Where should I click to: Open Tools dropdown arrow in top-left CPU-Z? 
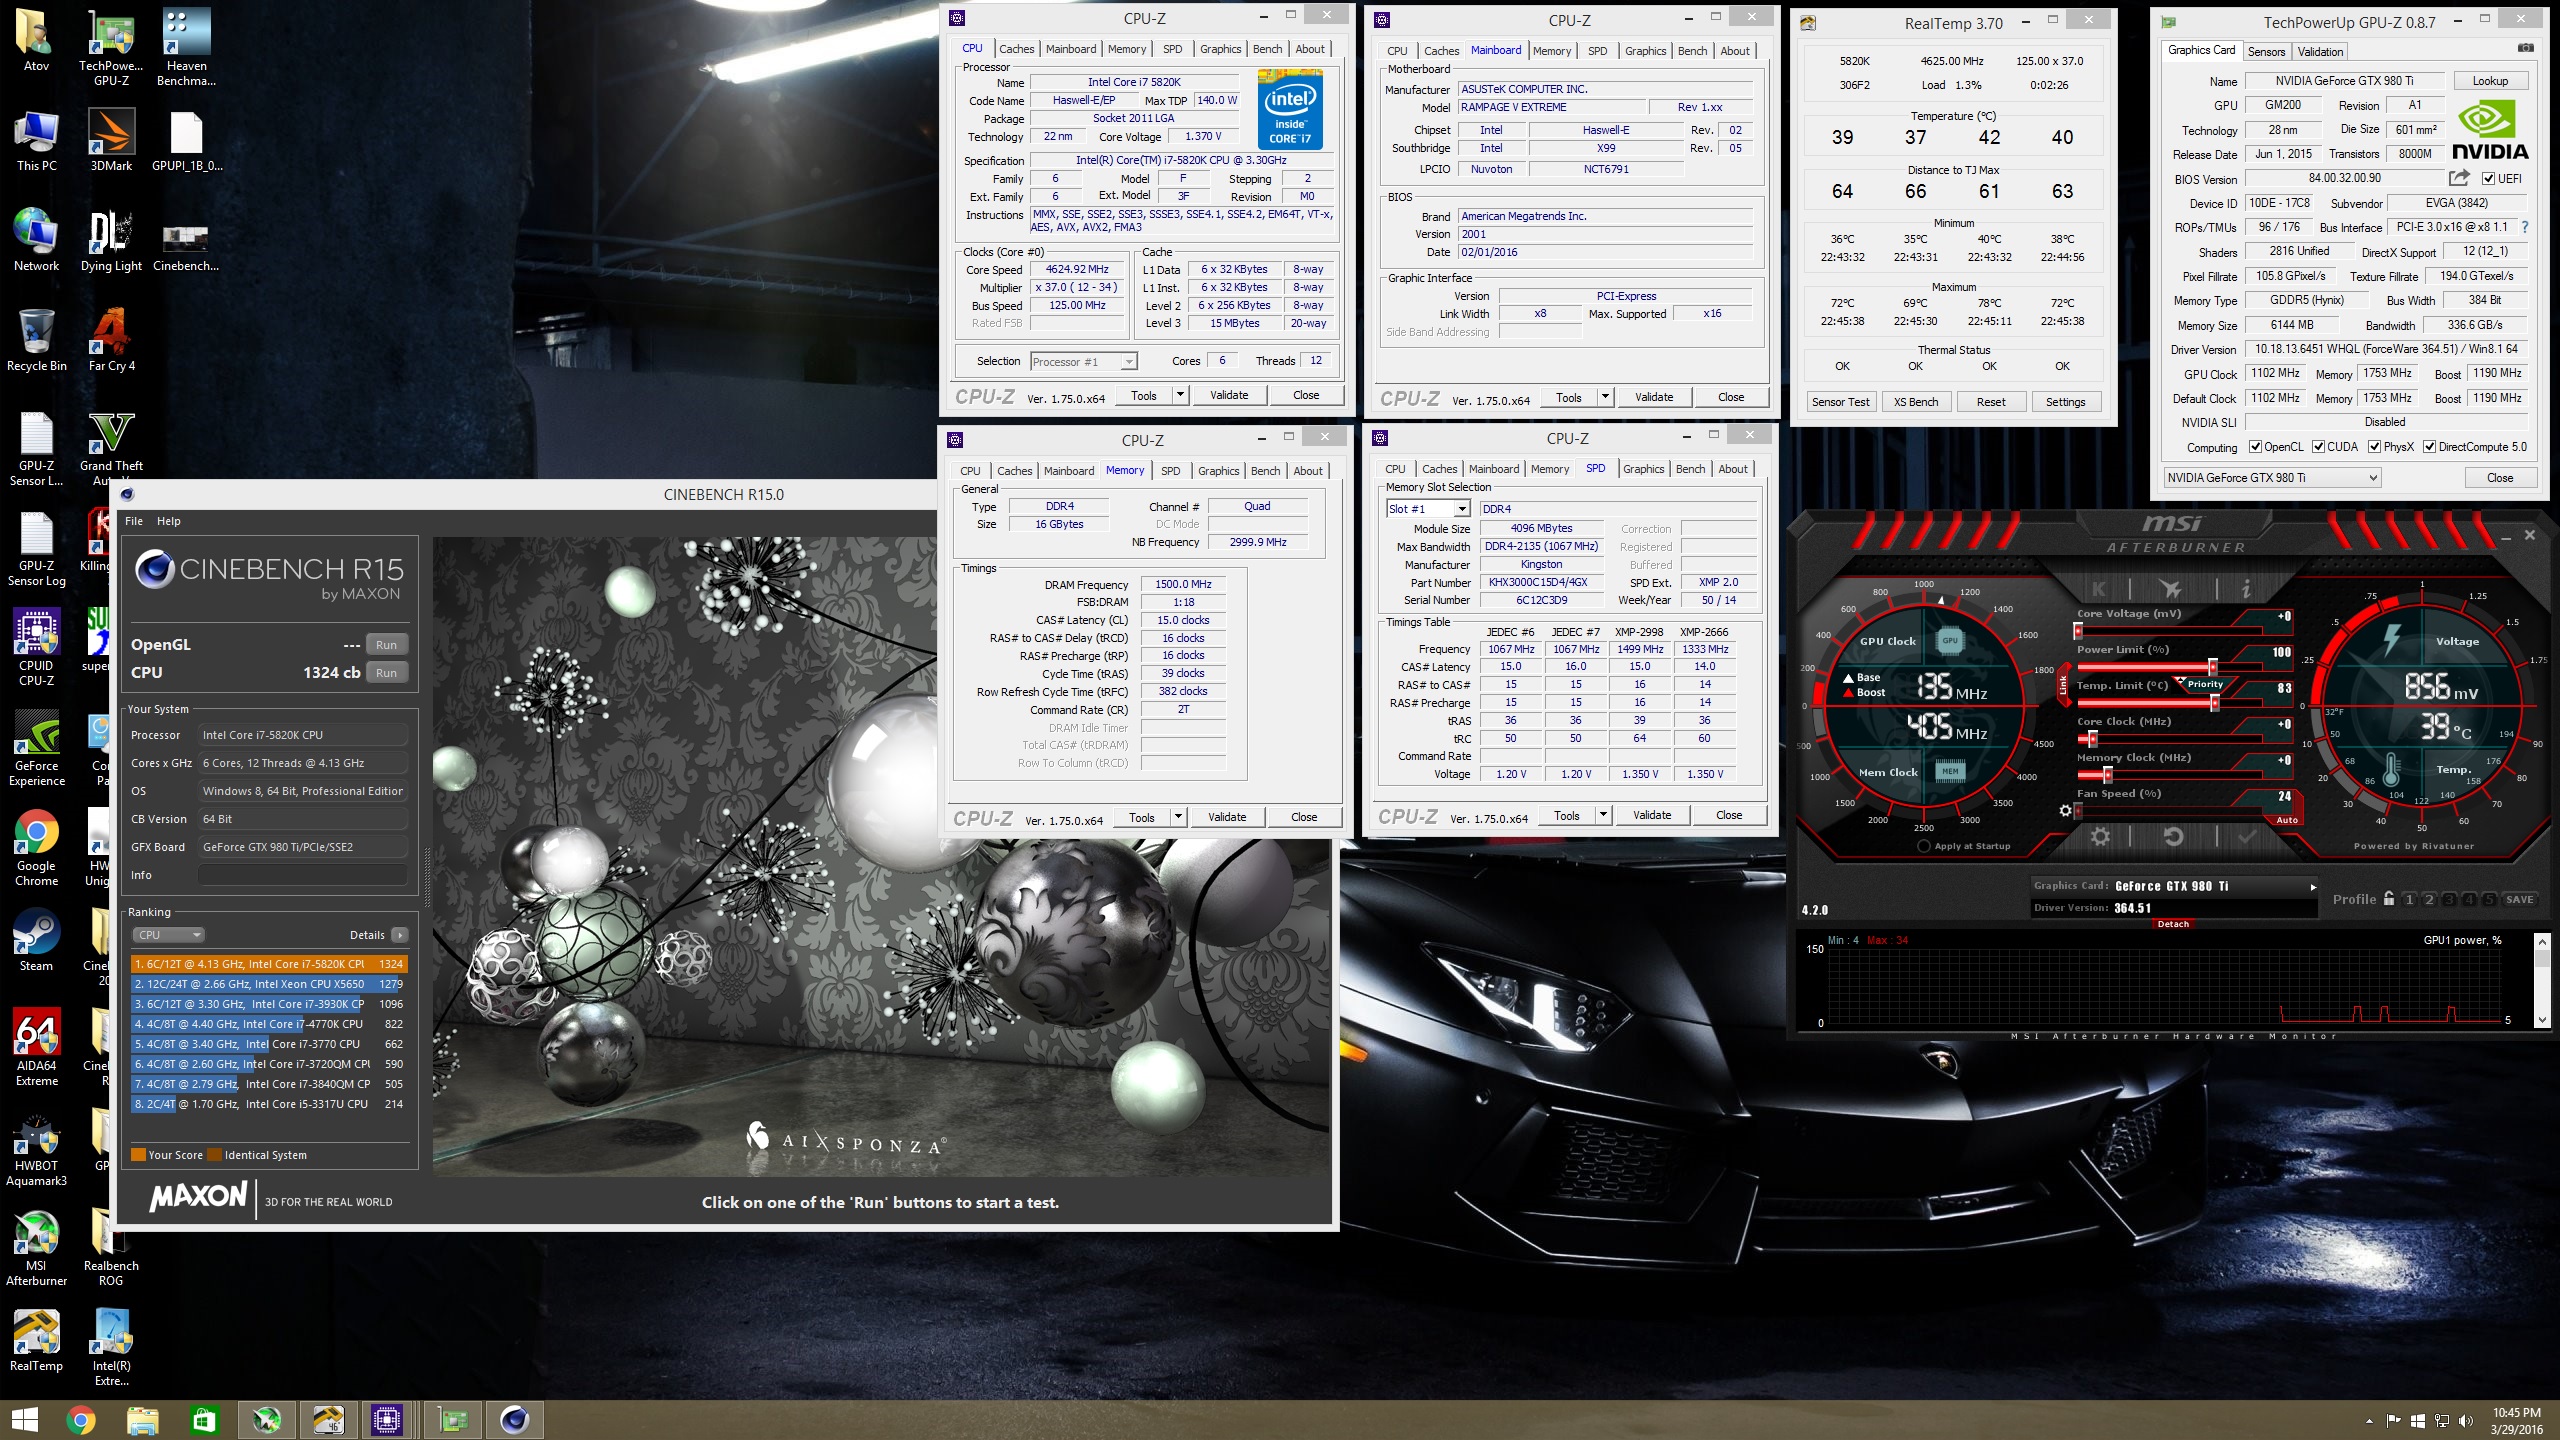pyautogui.click(x=1179, y=395)
